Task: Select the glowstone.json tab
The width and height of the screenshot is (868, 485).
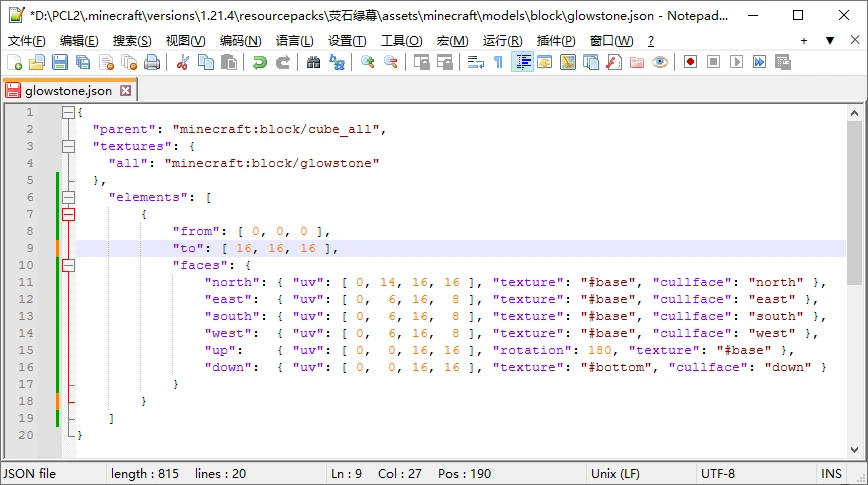Action: [x=68, y=91]
